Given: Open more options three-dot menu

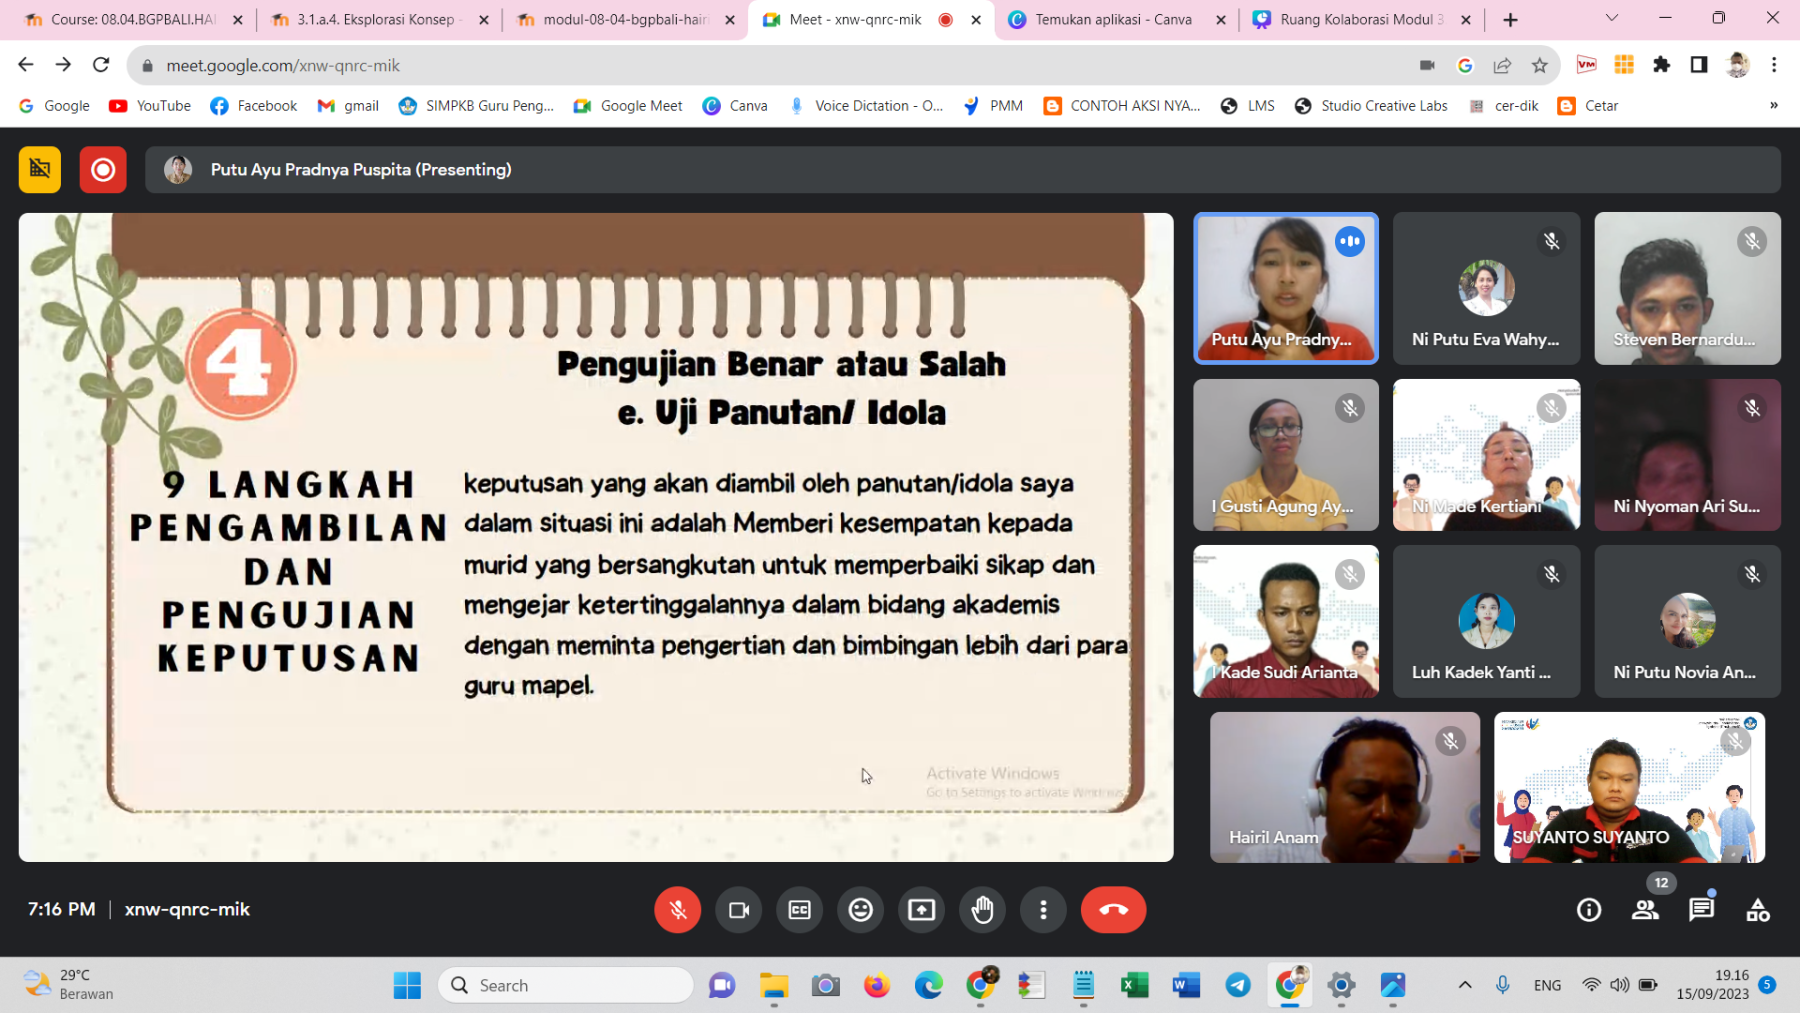Looking at the screenshot, I should pos(1043,910).
